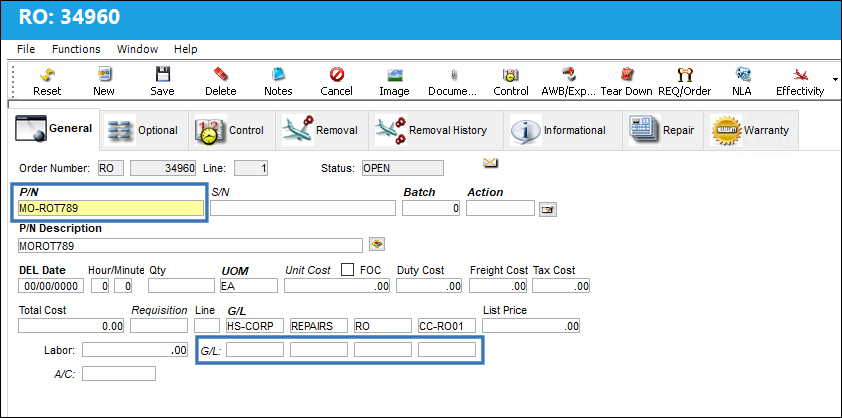Click the UOM field showing EA

pos(249,286)
